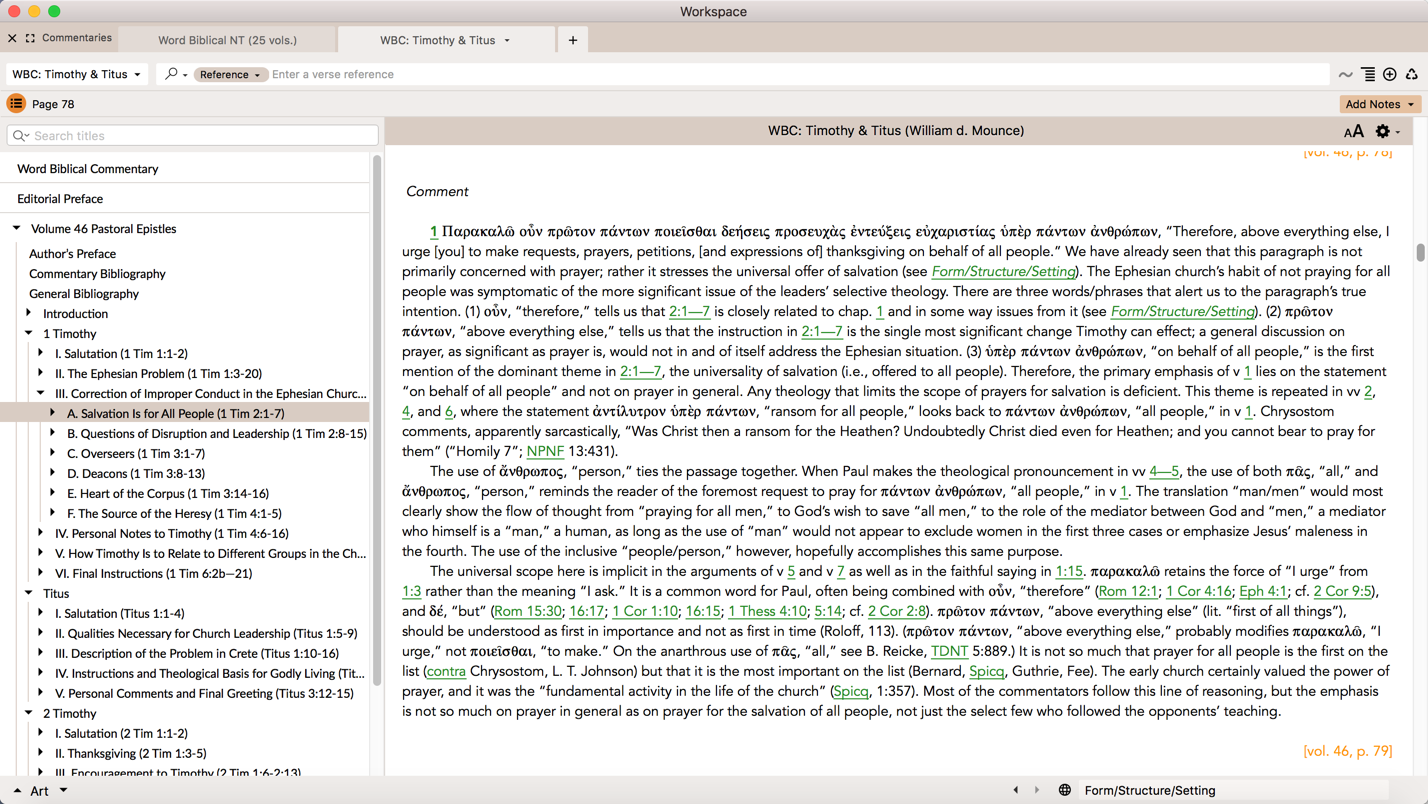Open the Reference search type dropdown

pyautogui.click(x=229, y=74)
